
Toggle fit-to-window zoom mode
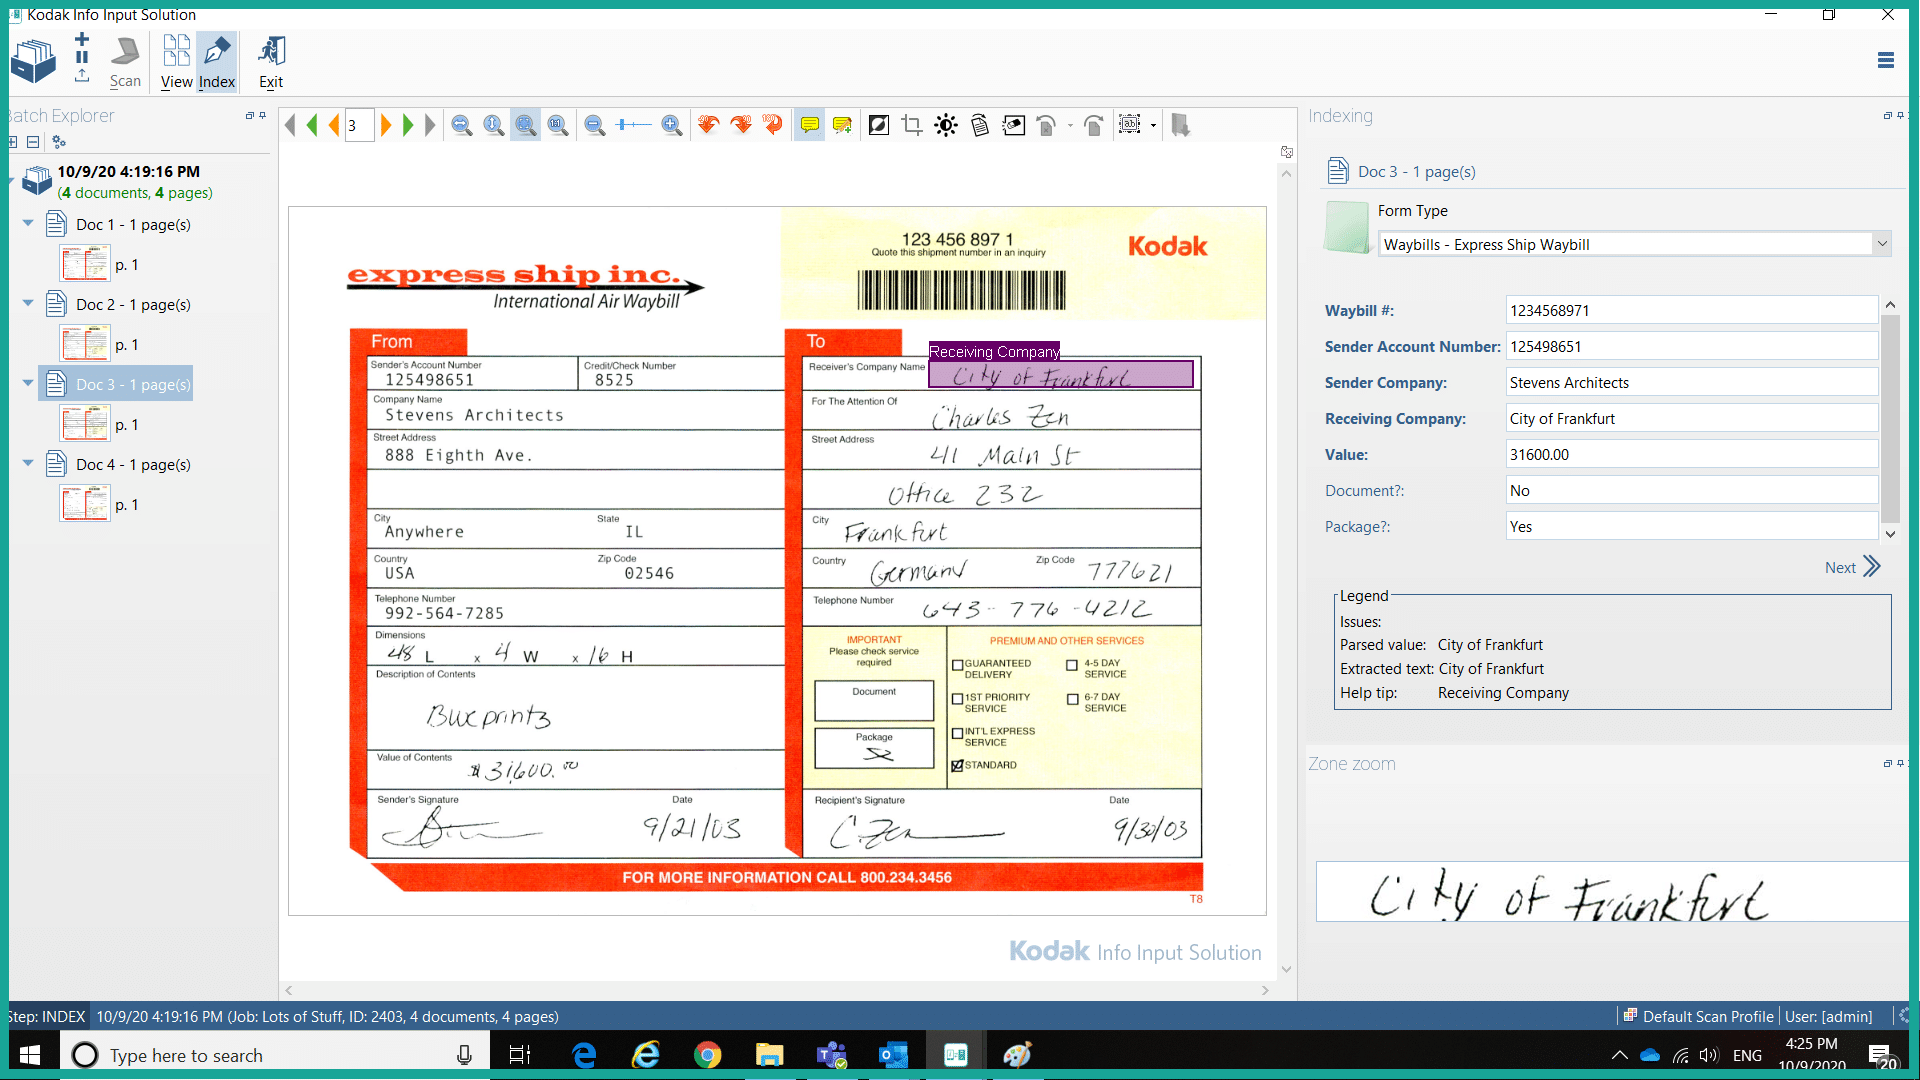click(525, 124)
